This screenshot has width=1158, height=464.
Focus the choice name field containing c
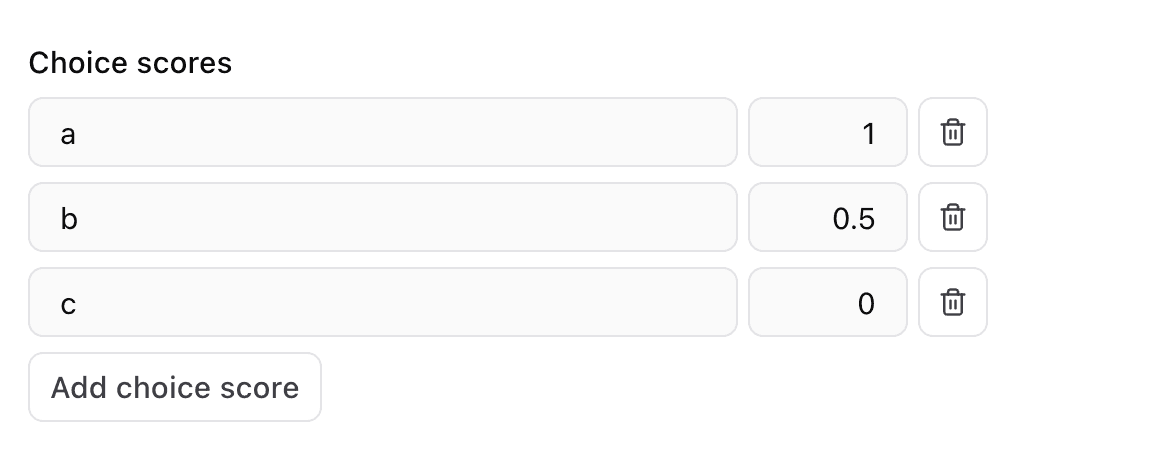click(382, 302)
